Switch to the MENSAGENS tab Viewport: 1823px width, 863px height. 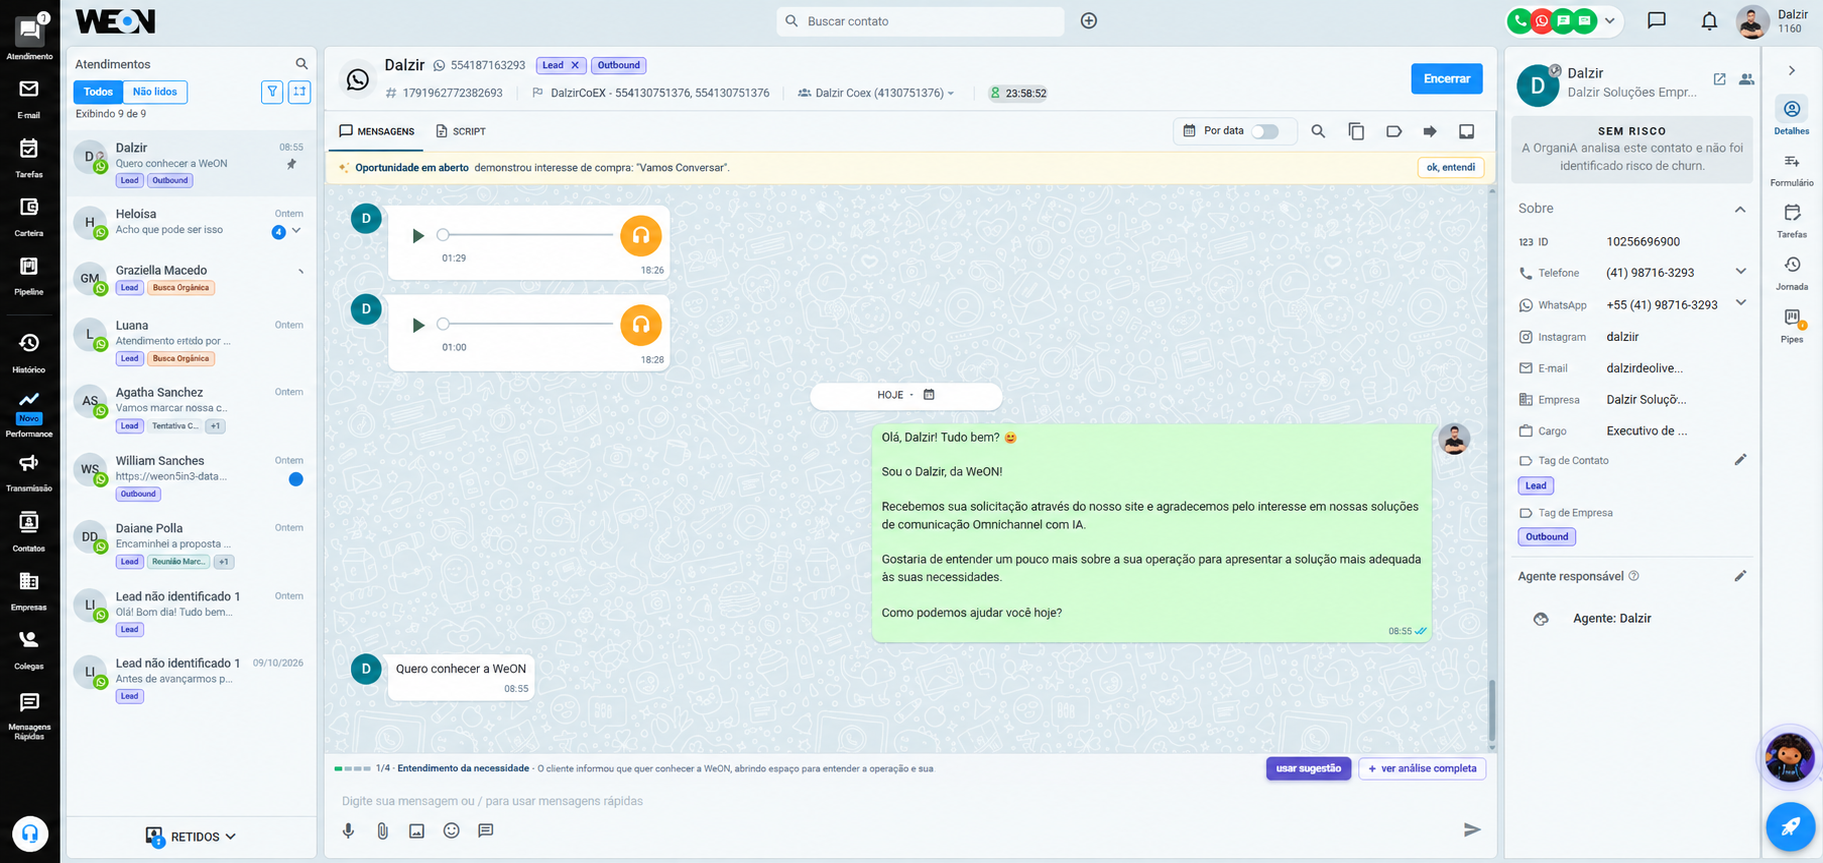[x=377, y=131]
